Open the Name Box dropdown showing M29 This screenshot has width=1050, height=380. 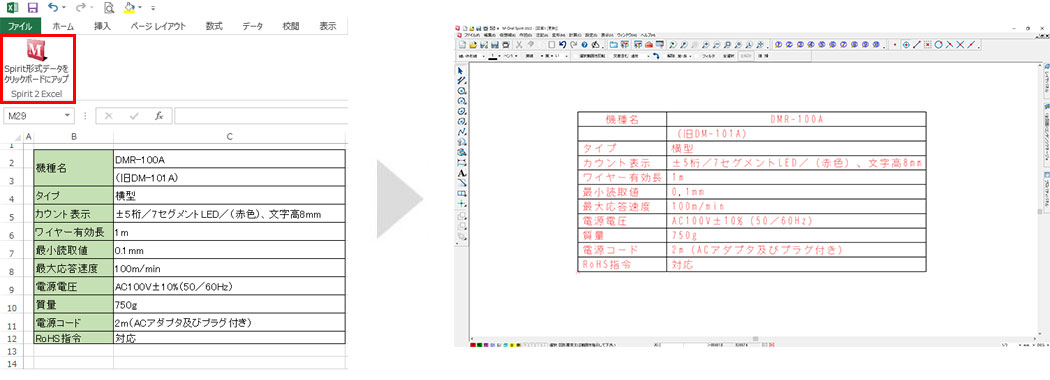(x=67, y=116)
